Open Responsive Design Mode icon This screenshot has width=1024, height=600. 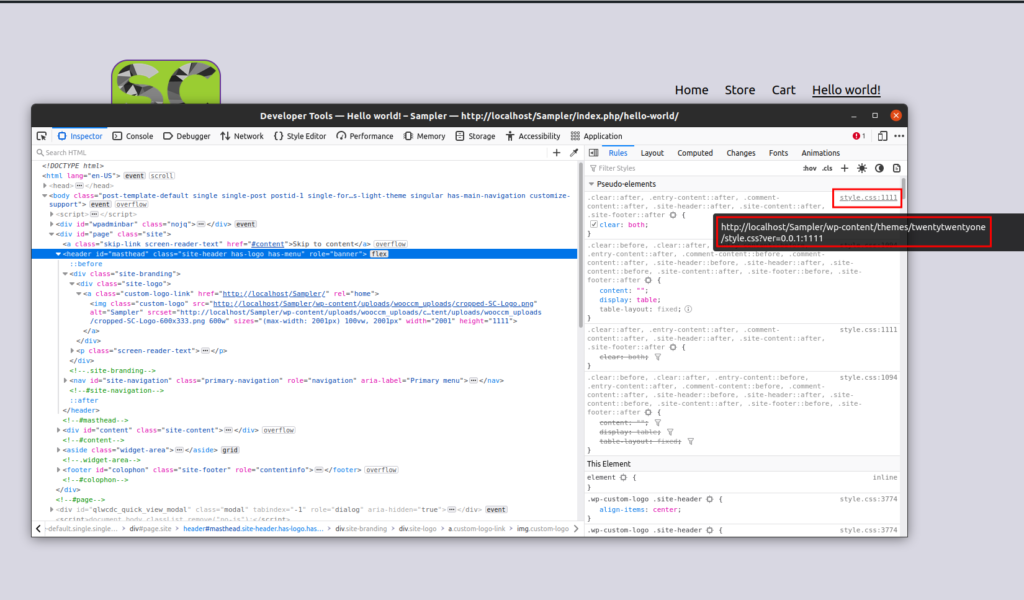tap(882, 136)
